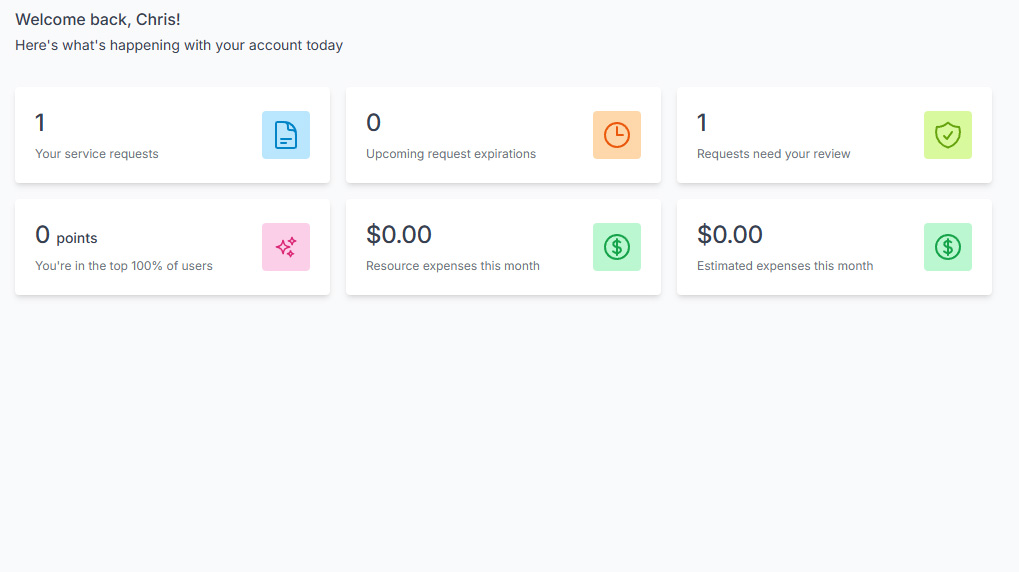Click the dollar icon on Estimated expenses card
Screen dimensions: 1019x572
click(x=948, y=247)
